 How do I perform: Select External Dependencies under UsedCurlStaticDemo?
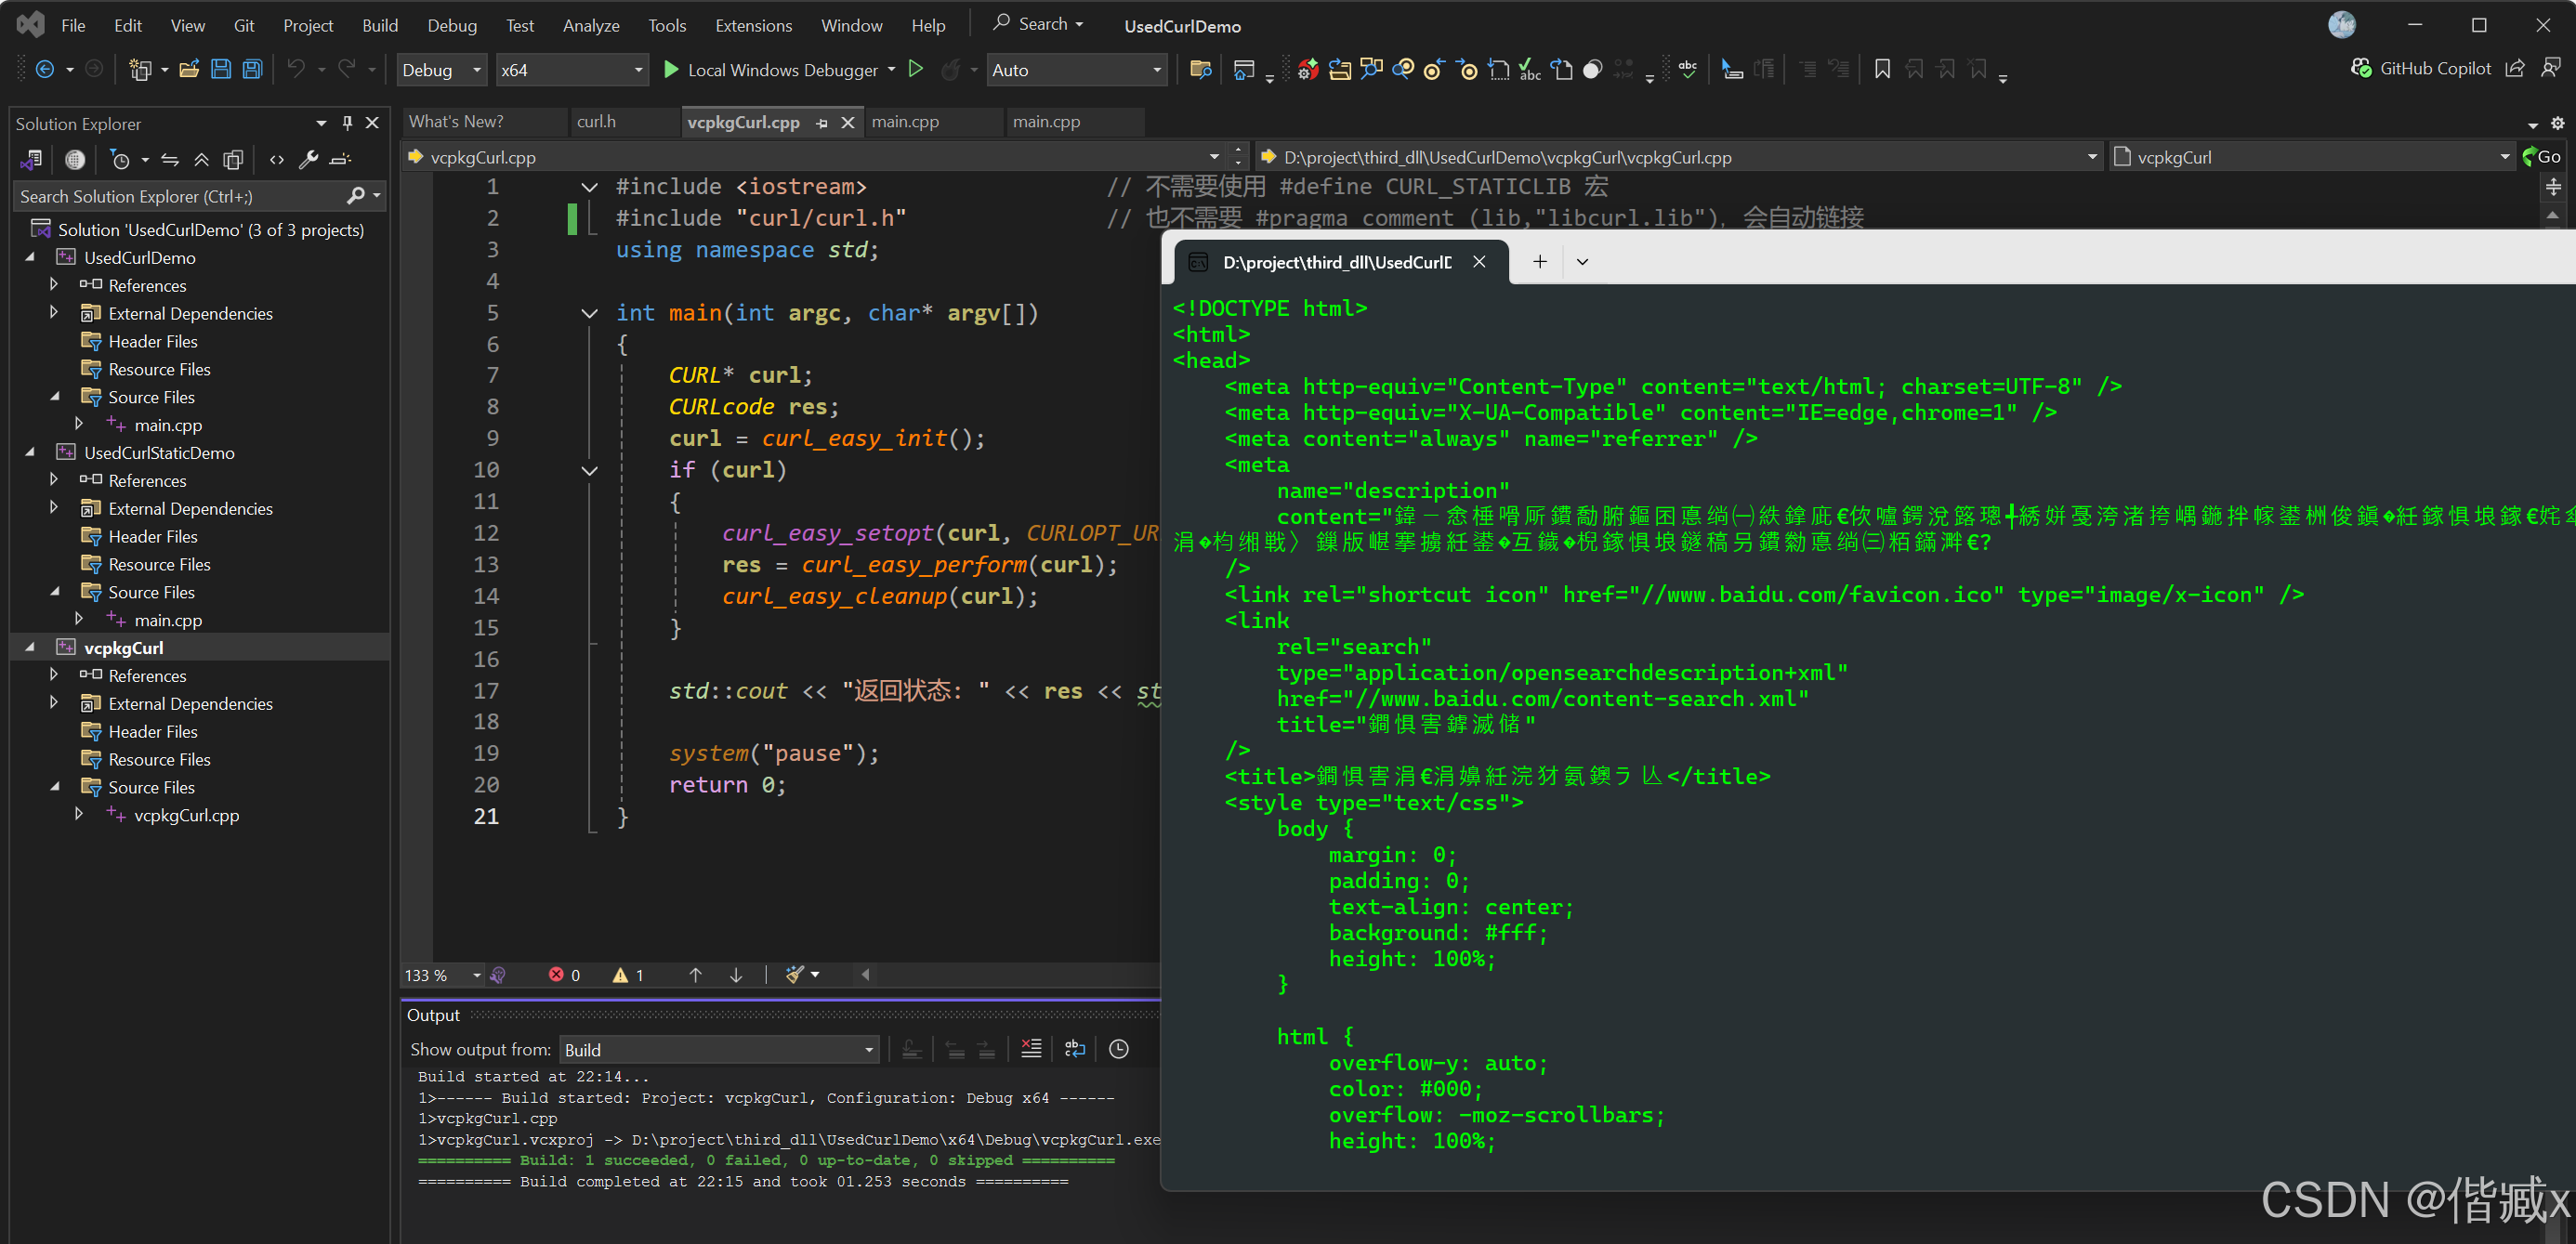[x=190, y=508]
